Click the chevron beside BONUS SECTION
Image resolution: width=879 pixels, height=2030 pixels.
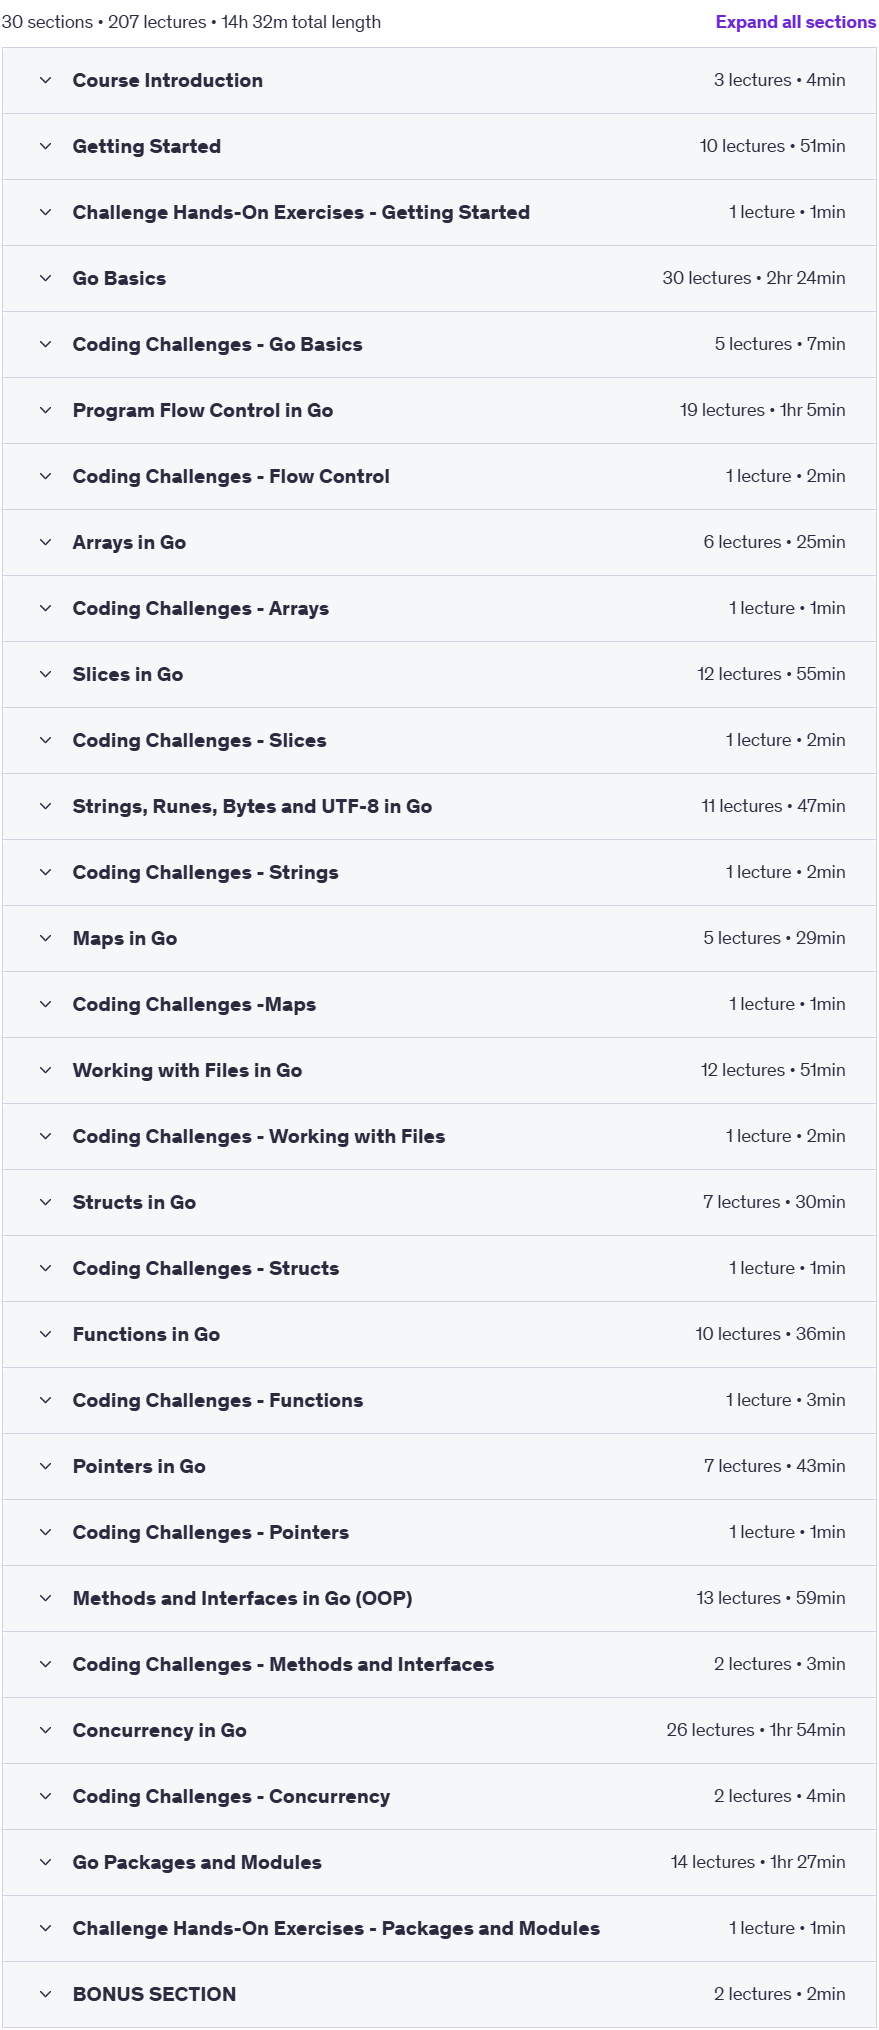click(45, 1994)
